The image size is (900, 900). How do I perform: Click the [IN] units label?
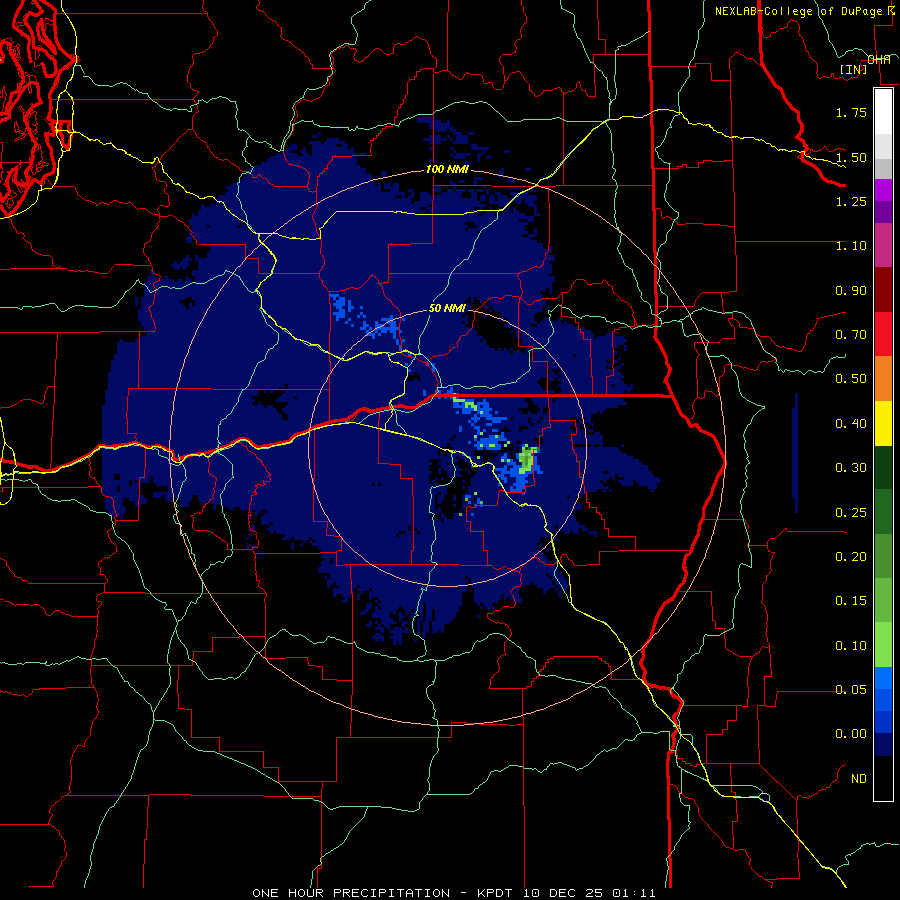click(854, 69)
